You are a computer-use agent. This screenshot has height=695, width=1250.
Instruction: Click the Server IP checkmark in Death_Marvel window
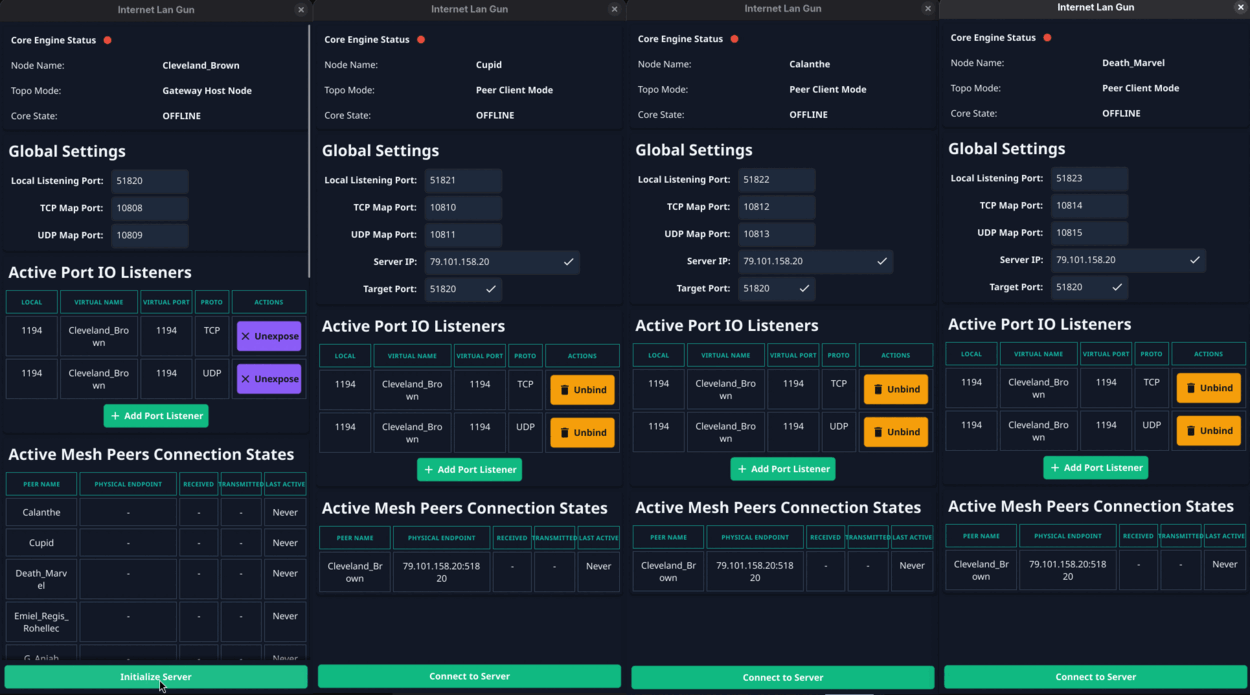coord(1194,260)
